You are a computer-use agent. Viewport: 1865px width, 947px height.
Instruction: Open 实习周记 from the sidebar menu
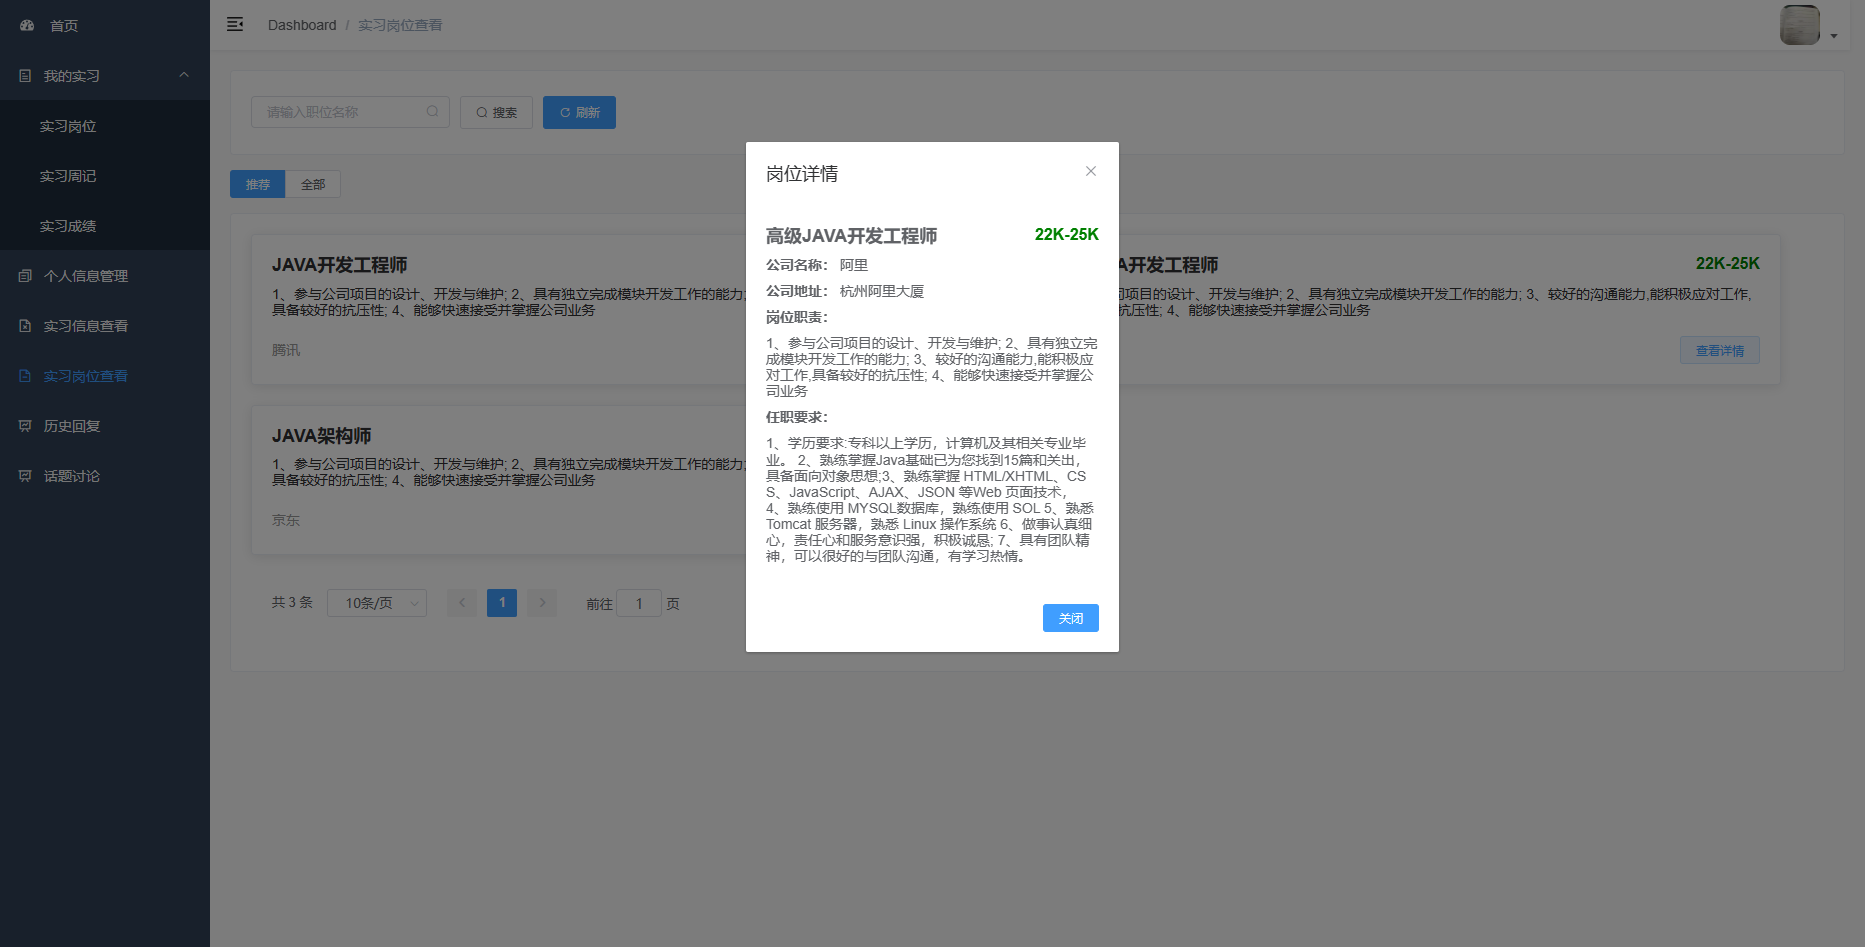point(70,175)
